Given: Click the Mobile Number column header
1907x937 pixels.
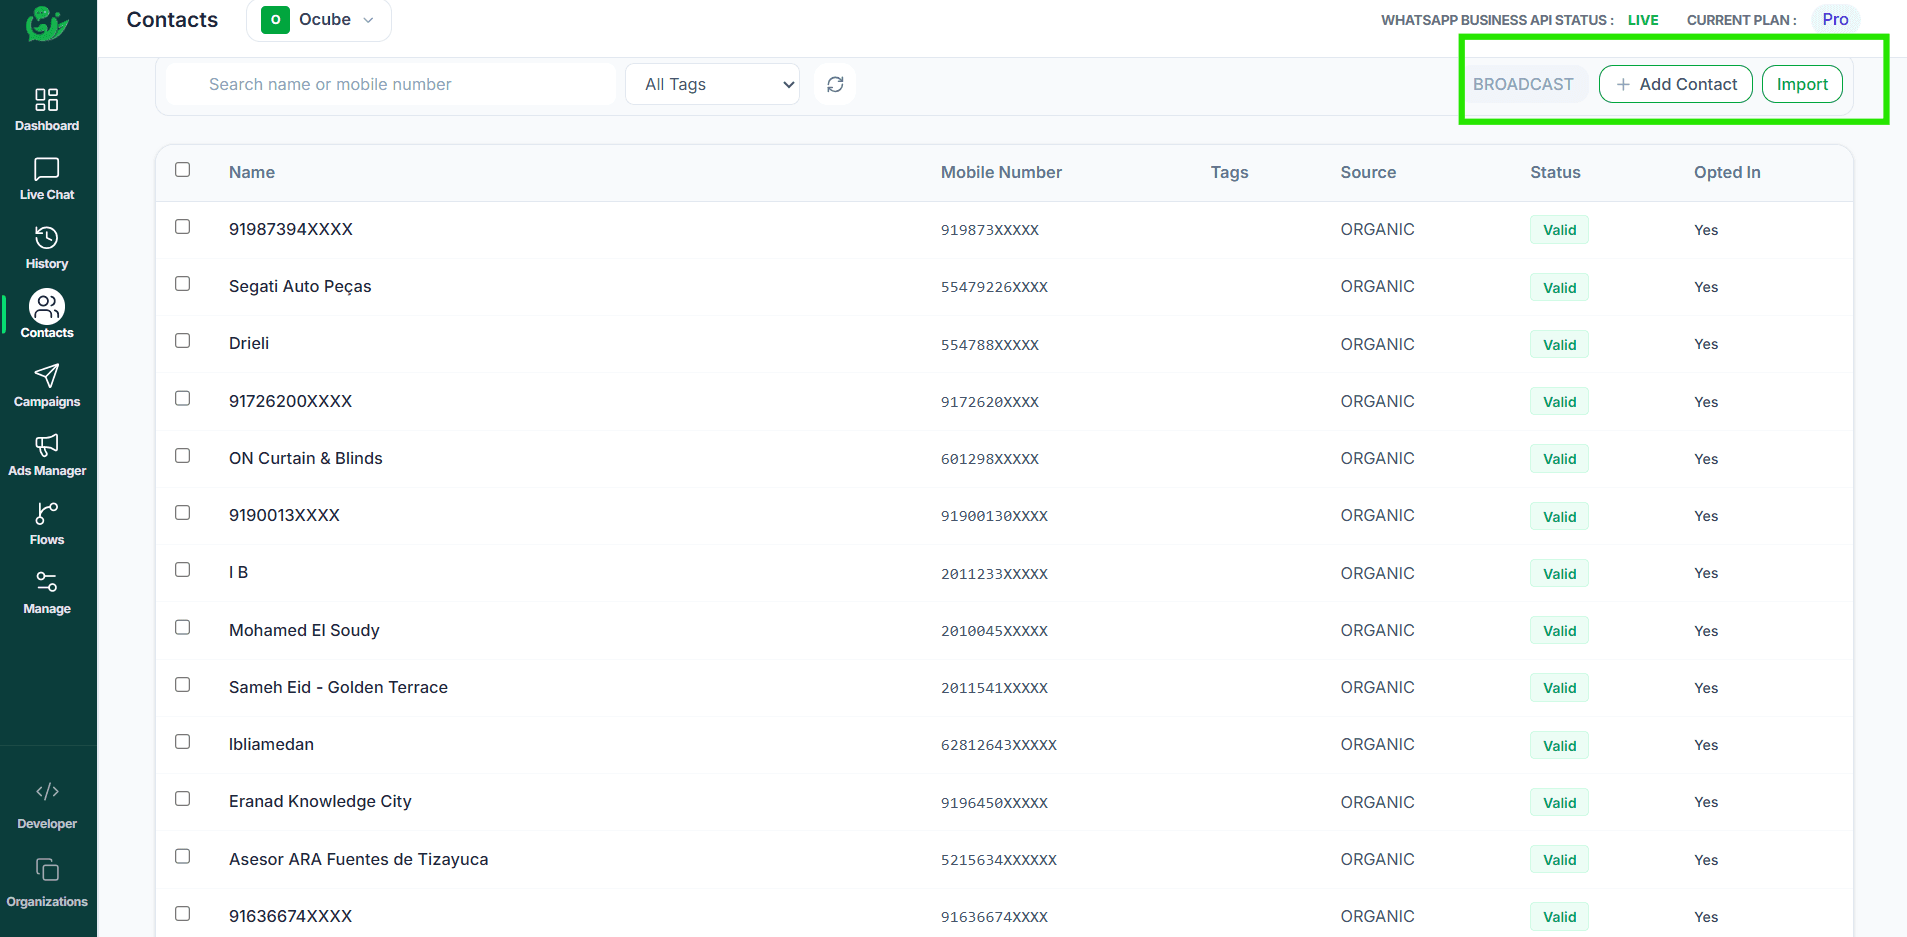Looking at the screenshot, I should (1001, 173).
